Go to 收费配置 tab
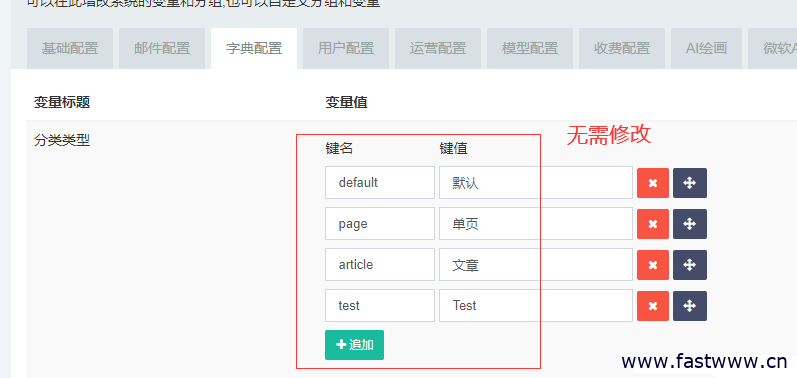The height and width of the screenshot is (378, 797). coord(622,48)
